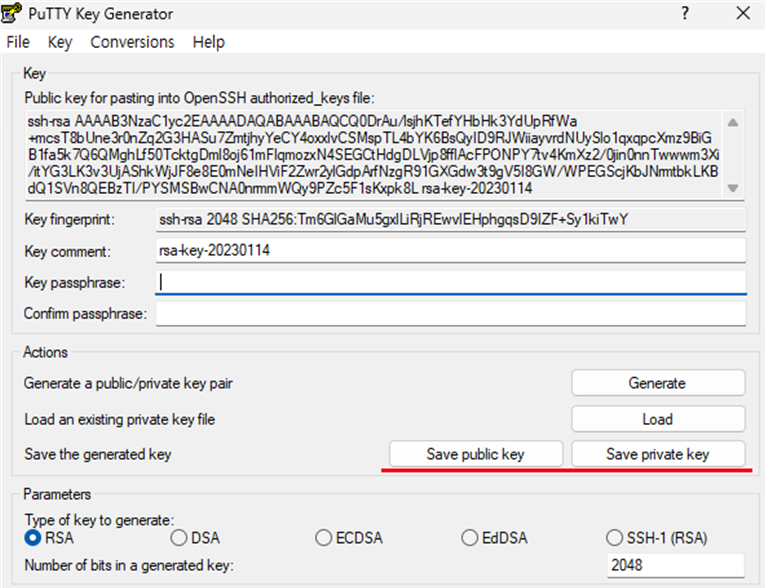Select the EdDSA key type
The image size is (765, 588).
(x=494, y=538)
